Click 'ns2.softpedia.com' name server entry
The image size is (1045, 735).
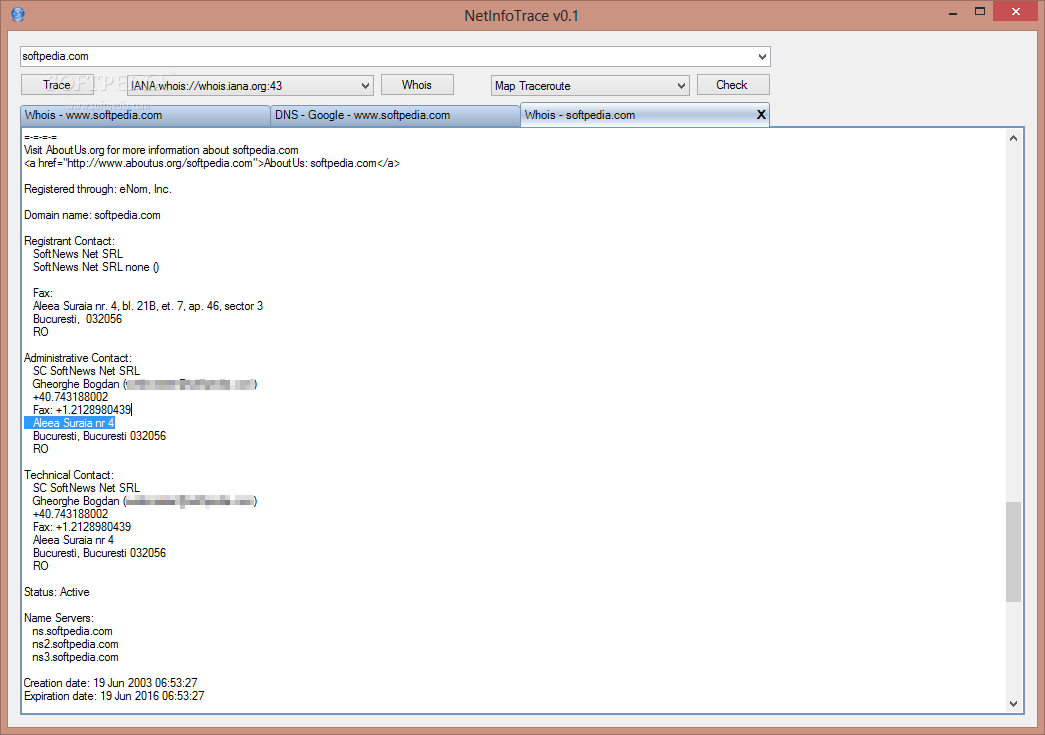pyautogui.click(x=75, y=644)
